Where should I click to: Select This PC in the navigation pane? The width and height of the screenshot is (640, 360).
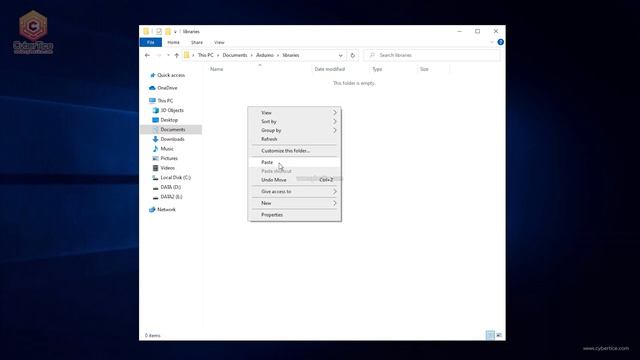coord(165,100)
